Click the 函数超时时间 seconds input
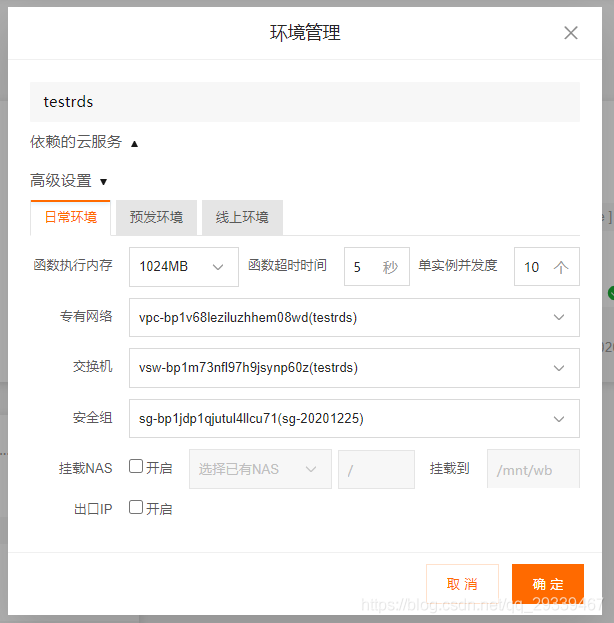 (376, 267)
